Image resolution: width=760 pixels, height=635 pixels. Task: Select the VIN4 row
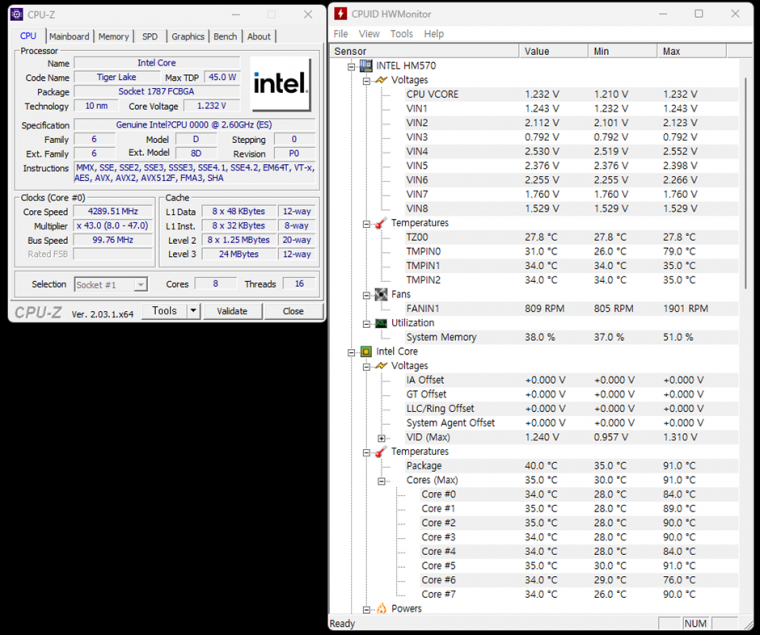click(x=571, y=152)
